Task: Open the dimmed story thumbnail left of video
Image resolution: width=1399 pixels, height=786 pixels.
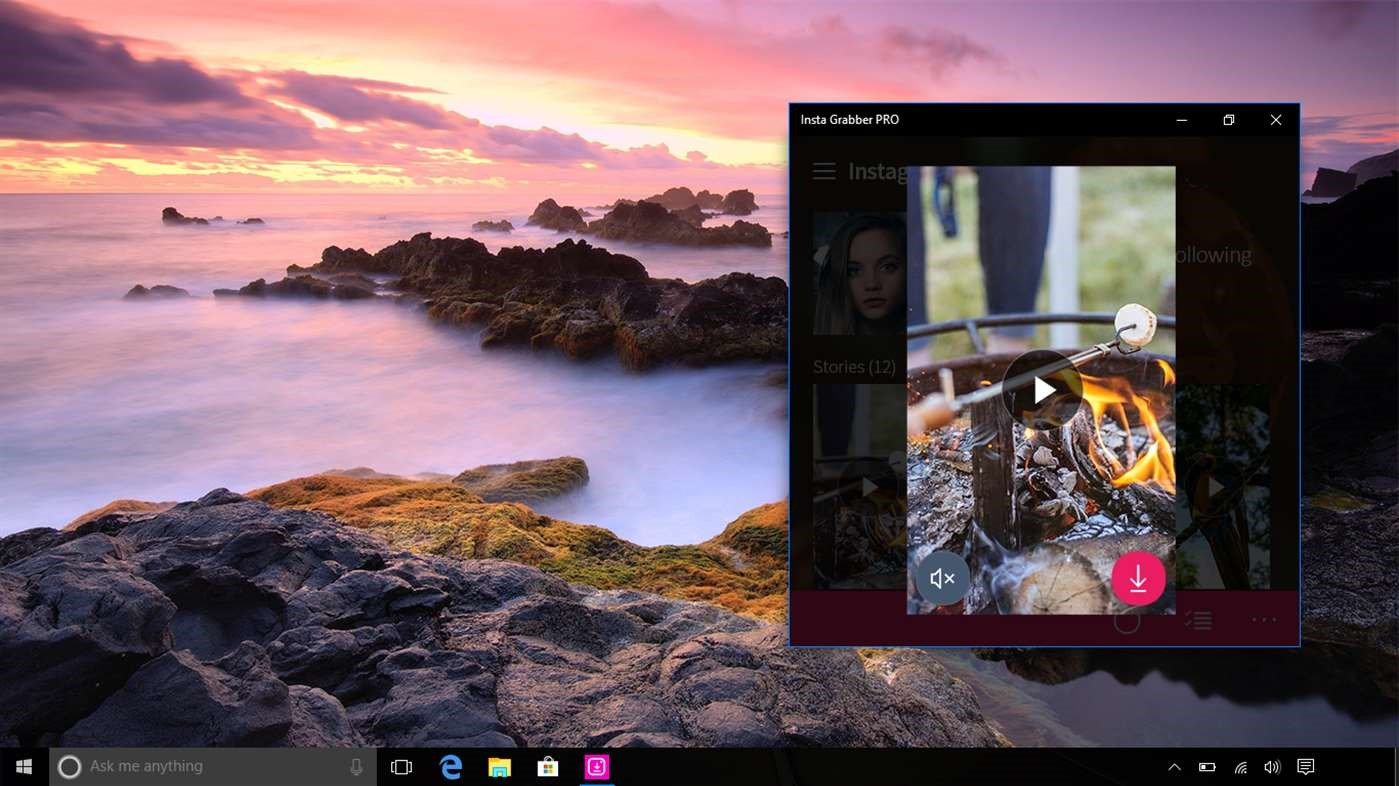Action: tap(859, 487)
